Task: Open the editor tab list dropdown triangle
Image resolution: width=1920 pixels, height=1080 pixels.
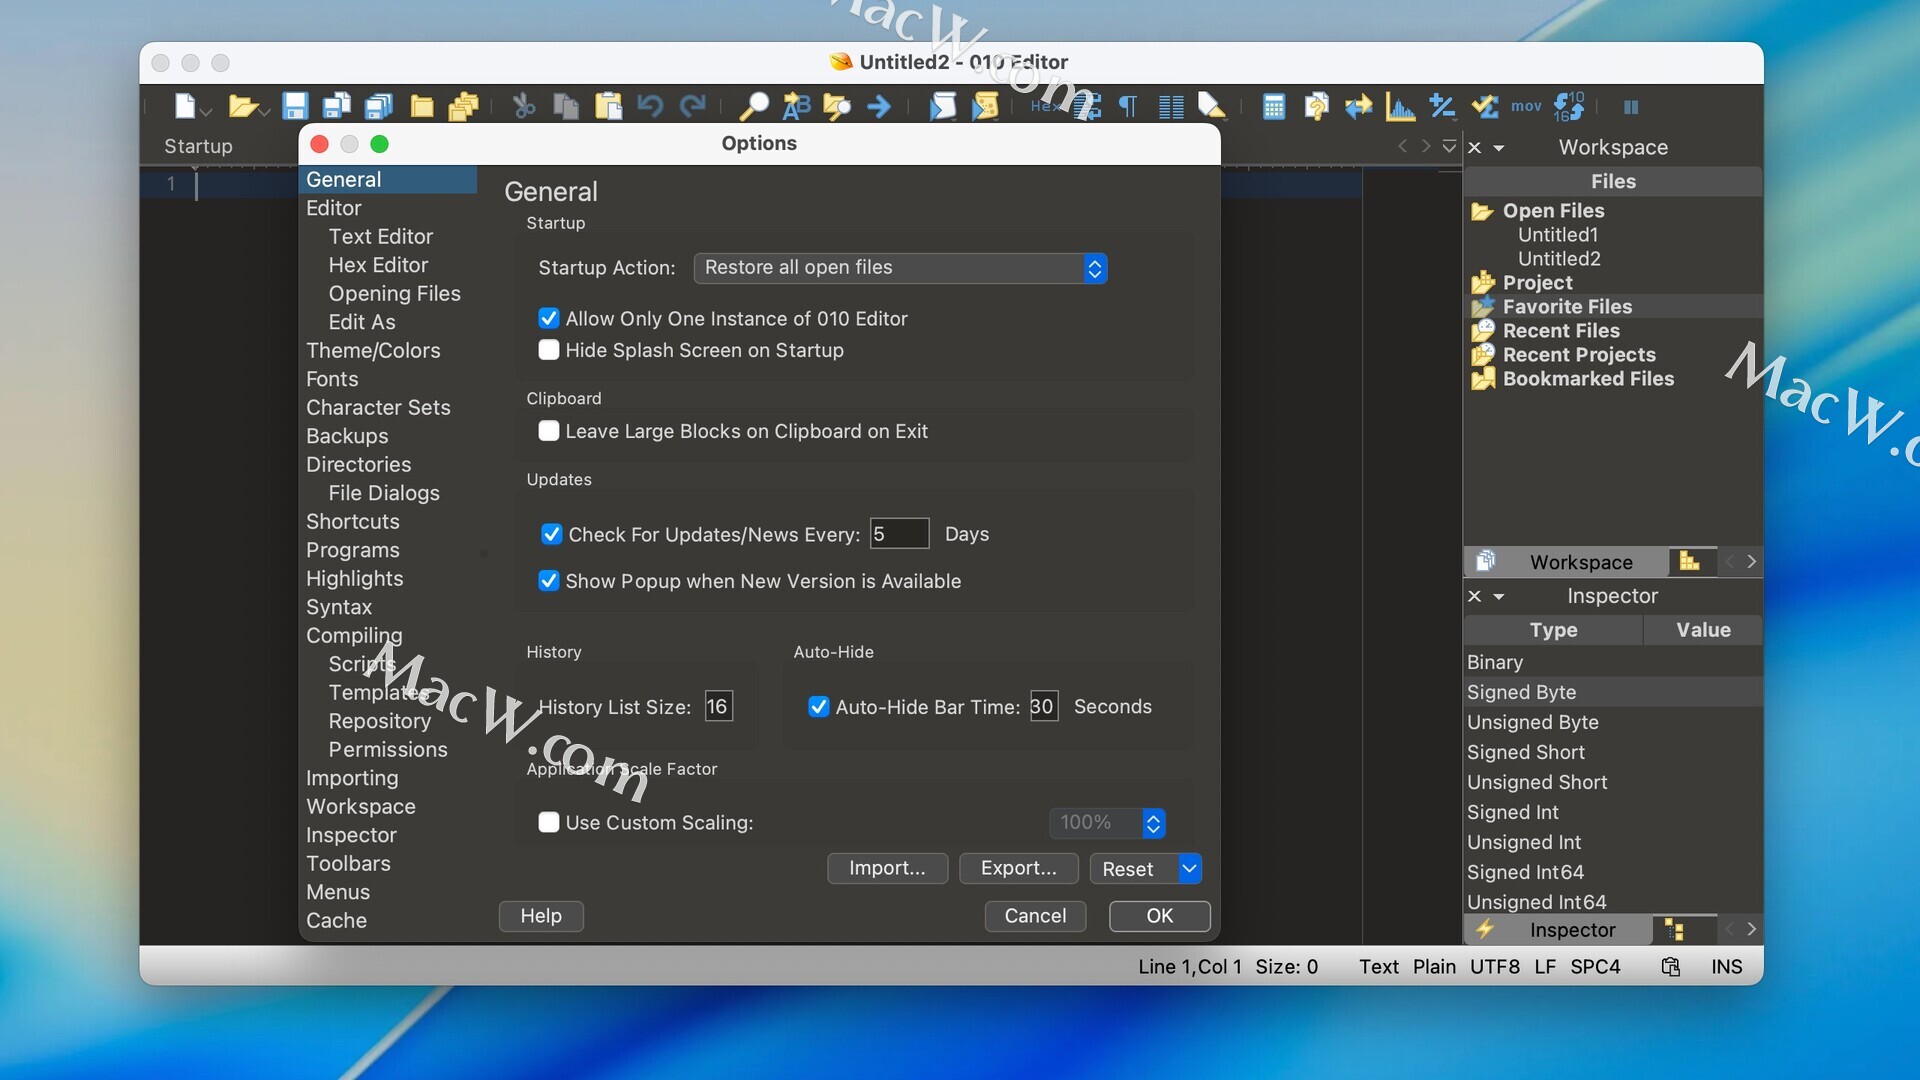Action: [1449, 147]
